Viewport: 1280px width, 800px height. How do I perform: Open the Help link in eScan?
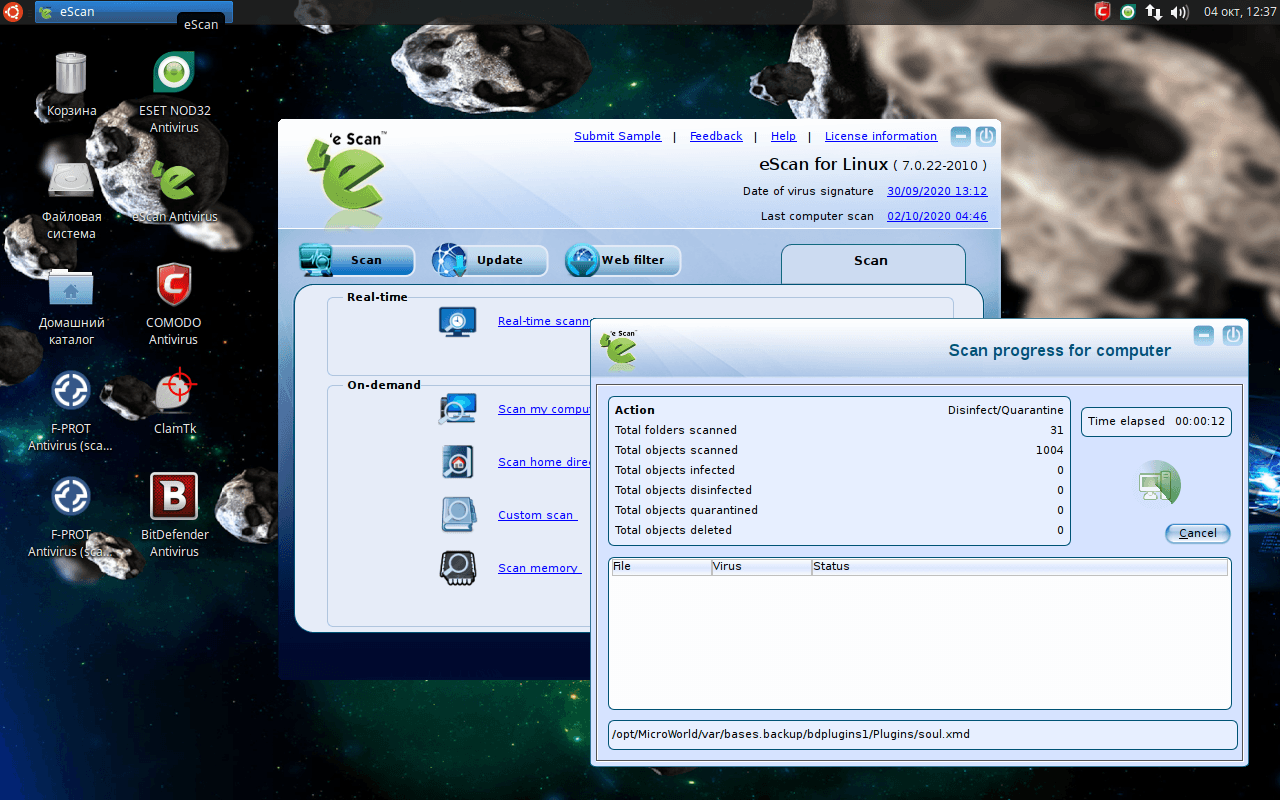coord(784,136)
